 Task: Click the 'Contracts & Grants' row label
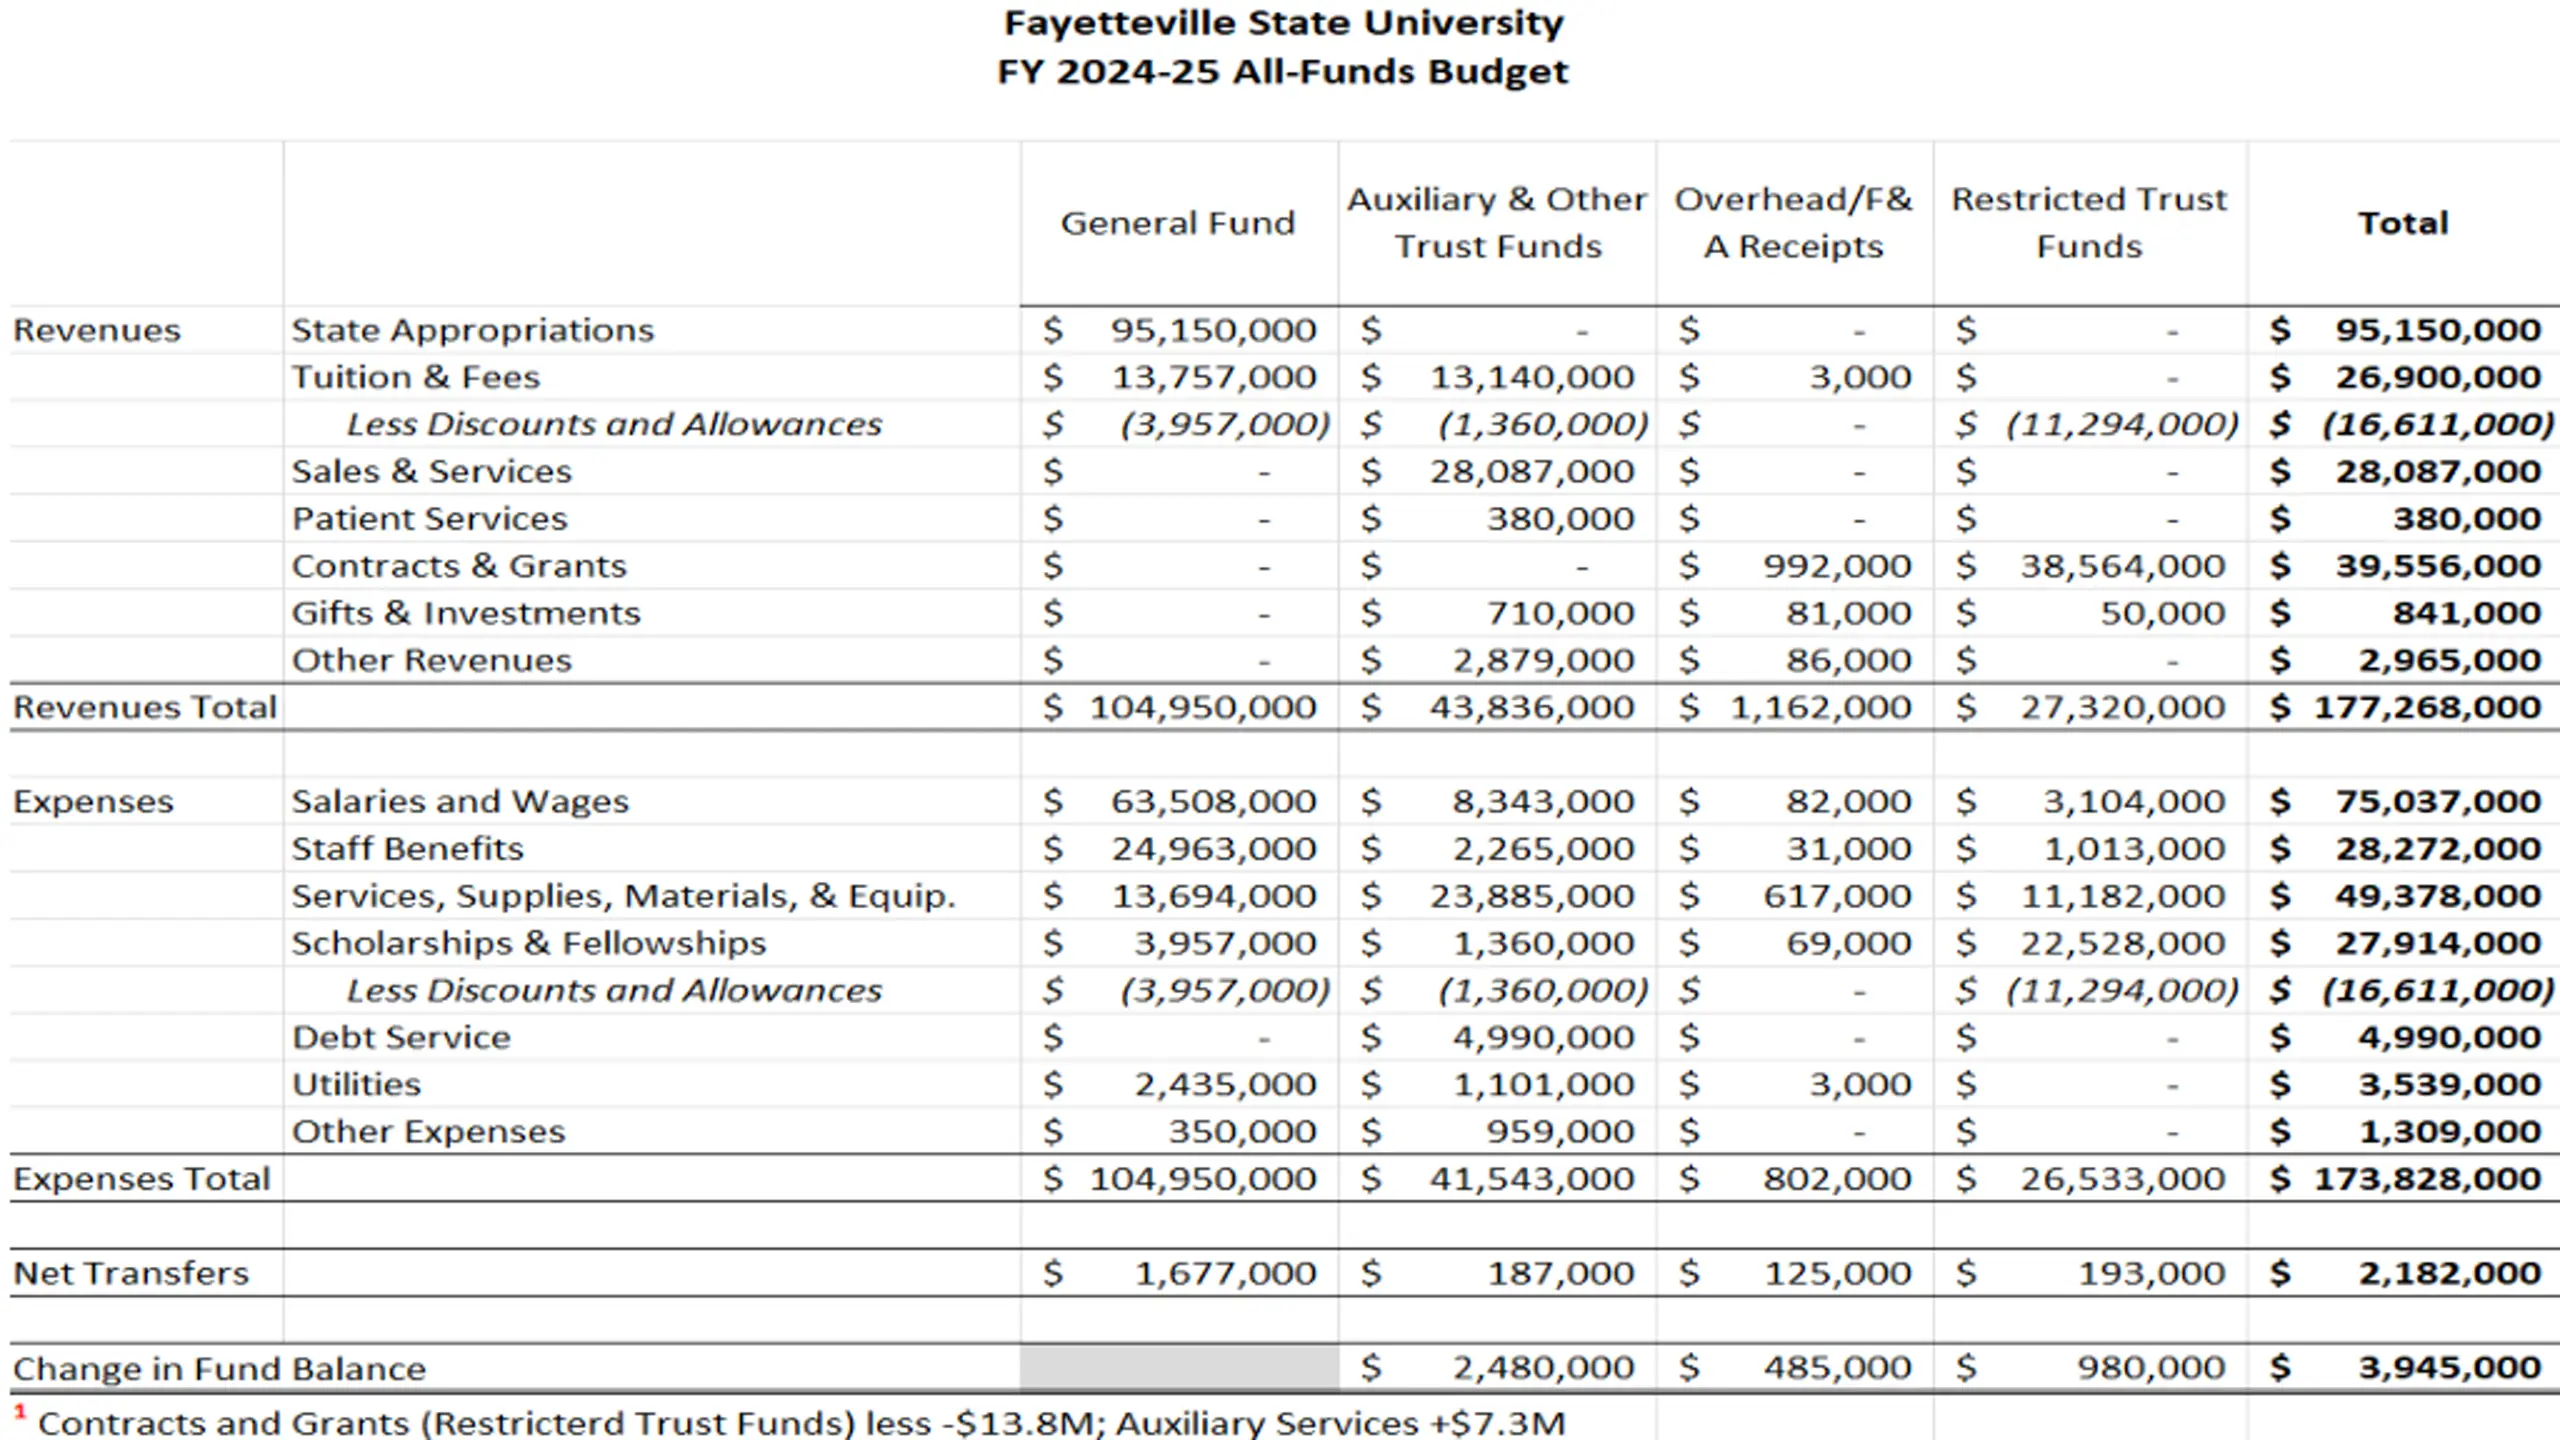tap(459, 566)
